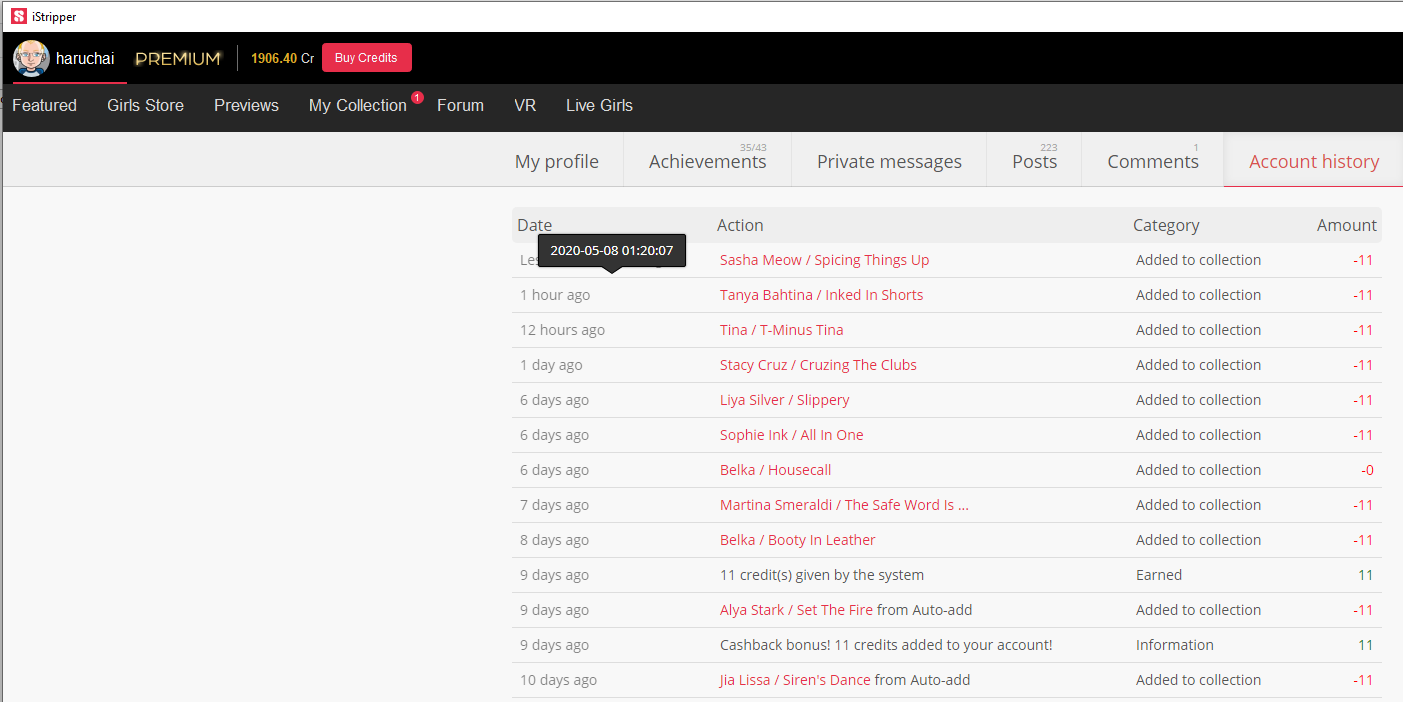Click the iStripper app logo in title bar
Screen dimensions: 1403x702
18,16
